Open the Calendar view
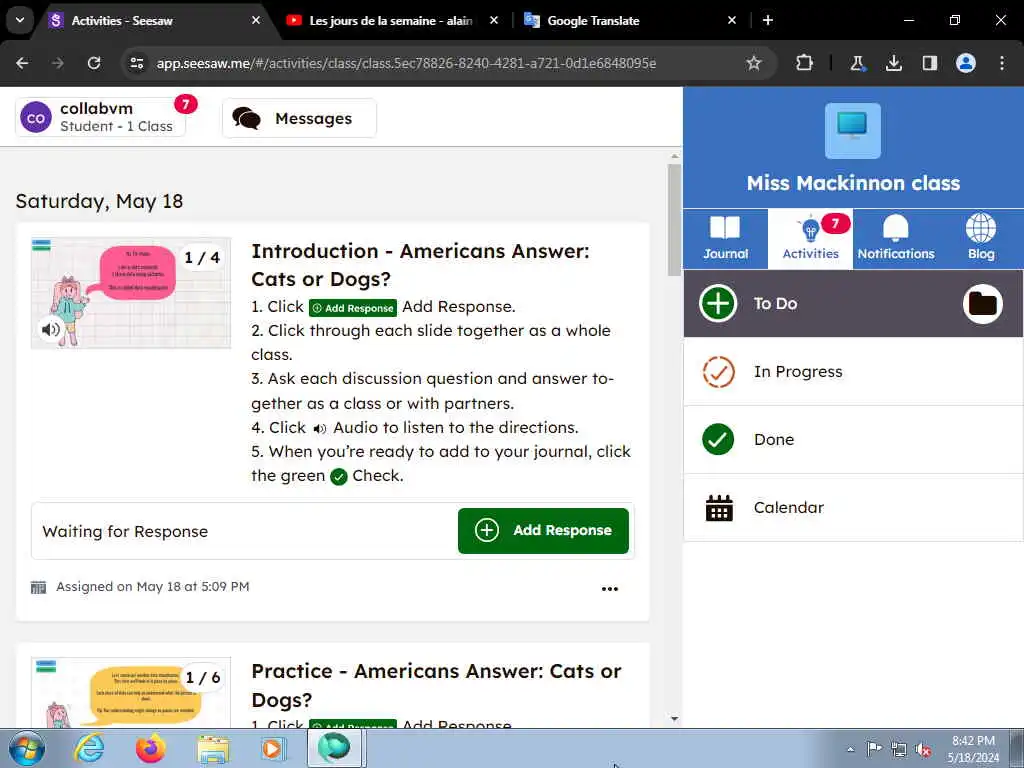1024x768 pixels. [x=853, y=507]
